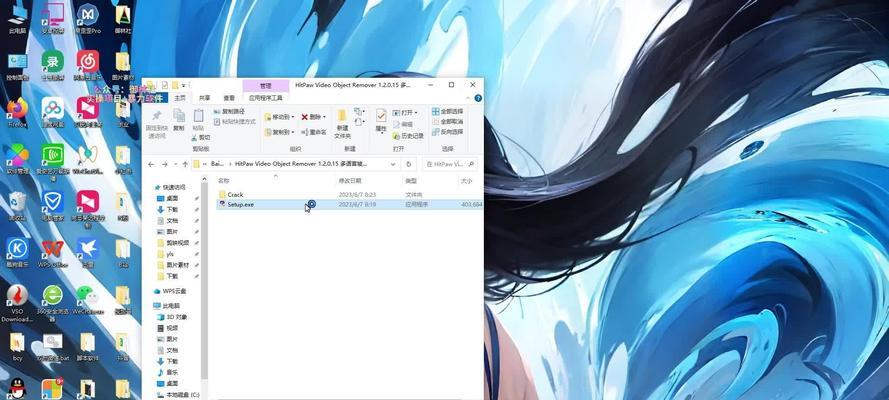Sort by the 修改日期 date column header
The height and width of the screenshot is (400, 889).
(350, 181)
